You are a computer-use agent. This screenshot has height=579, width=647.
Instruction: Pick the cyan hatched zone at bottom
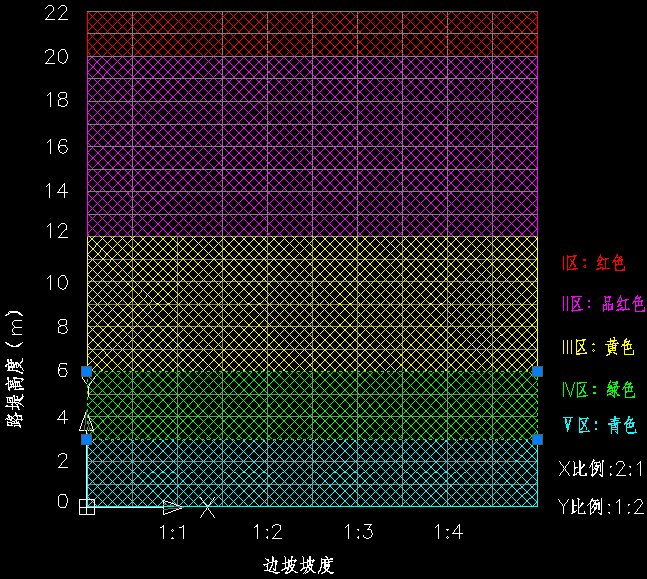tap(312, 474)
